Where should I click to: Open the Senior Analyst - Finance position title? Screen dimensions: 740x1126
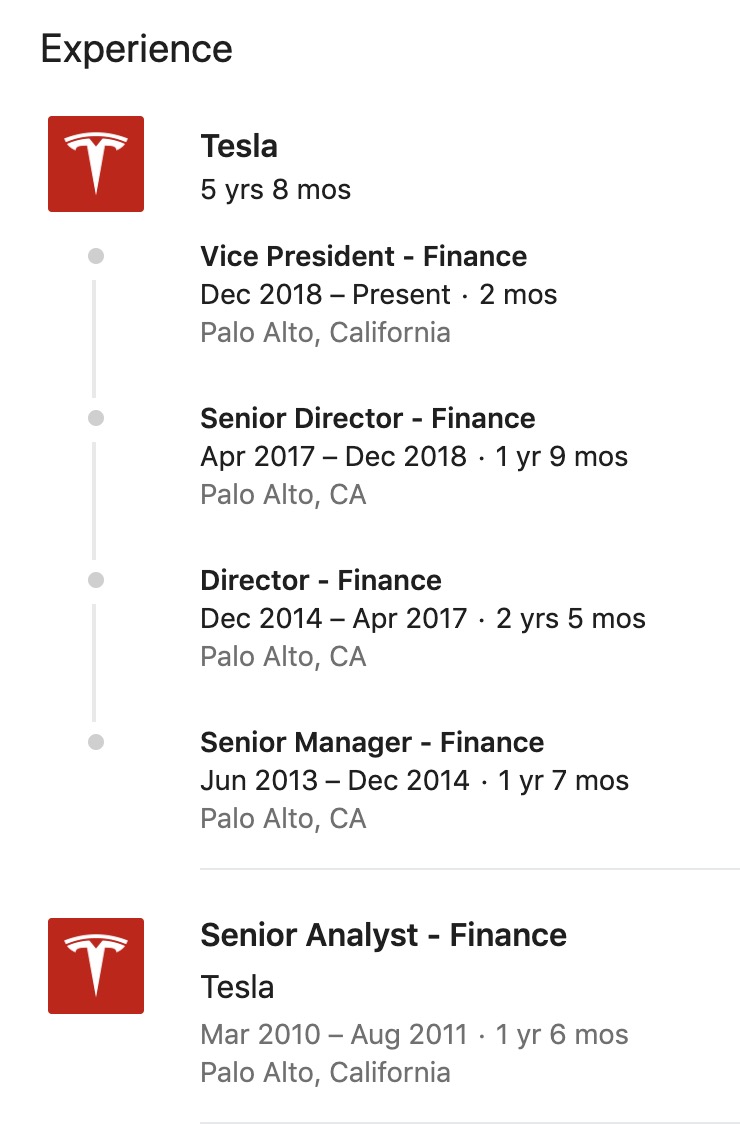coord(383,935)
